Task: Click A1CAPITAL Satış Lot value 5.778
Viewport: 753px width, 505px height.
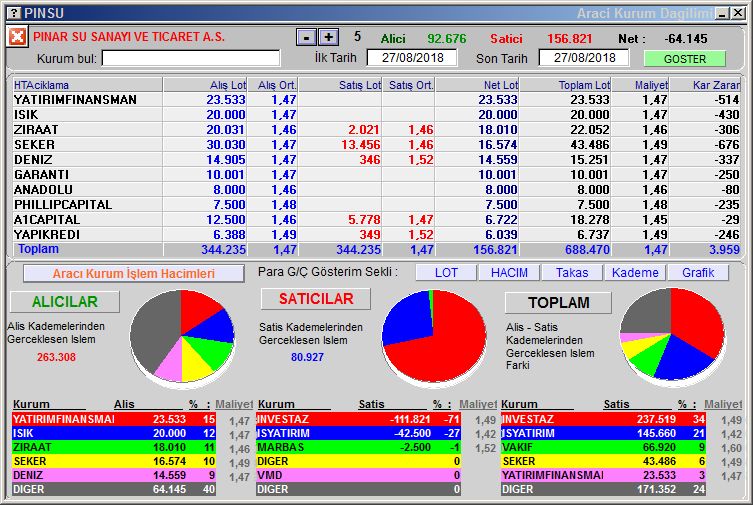Action: point(364,219)
